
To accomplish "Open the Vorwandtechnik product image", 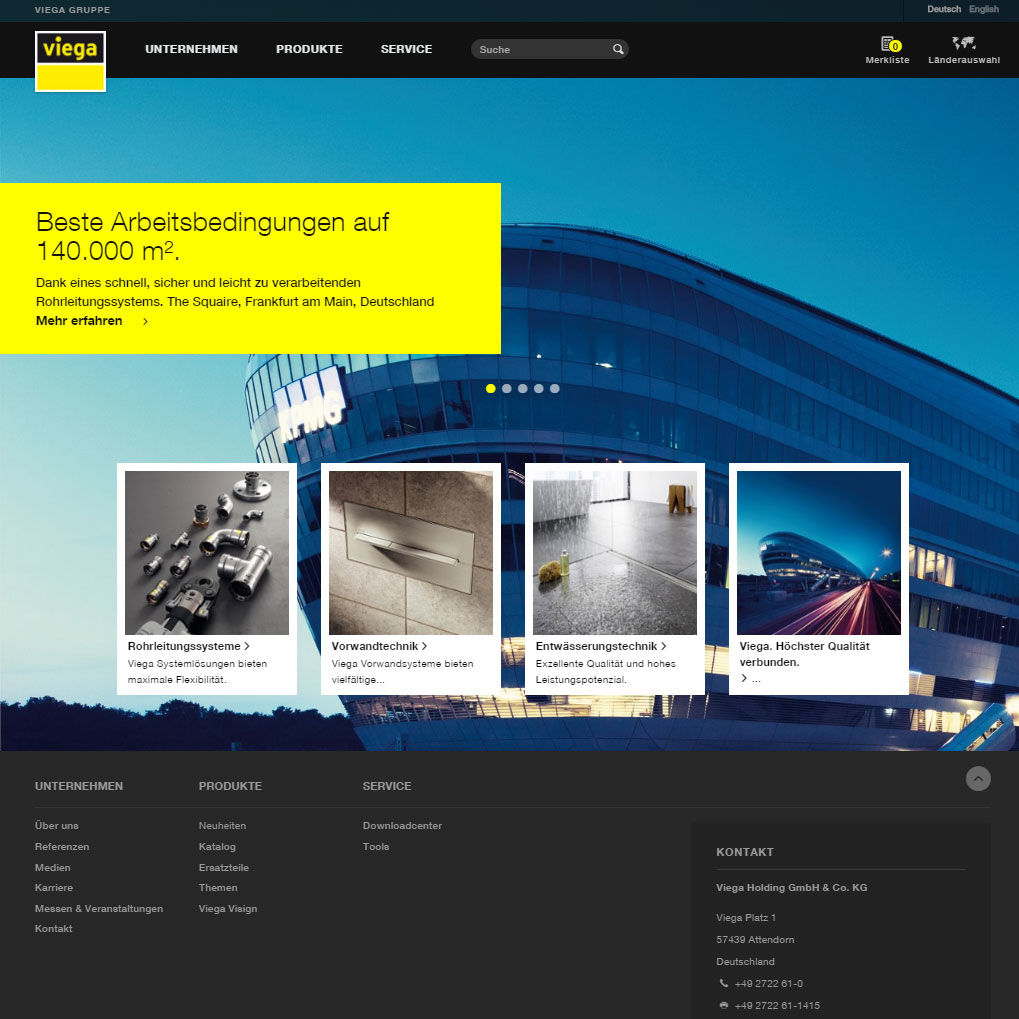I will (411, 552).
